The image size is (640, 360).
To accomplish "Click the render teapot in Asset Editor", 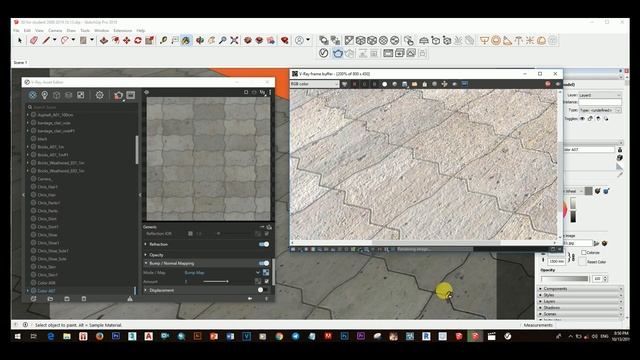I will click(118, 95).
